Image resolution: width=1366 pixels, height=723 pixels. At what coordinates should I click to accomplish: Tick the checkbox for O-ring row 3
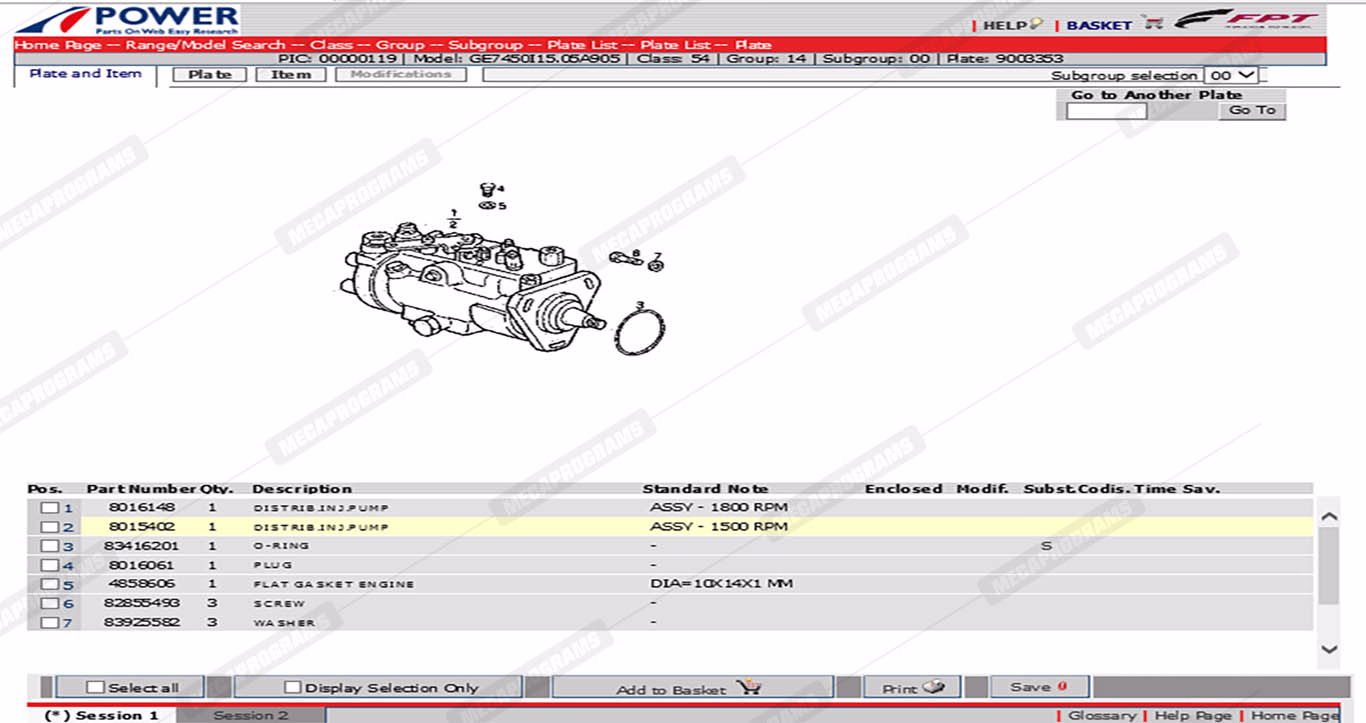coord(49,546)
